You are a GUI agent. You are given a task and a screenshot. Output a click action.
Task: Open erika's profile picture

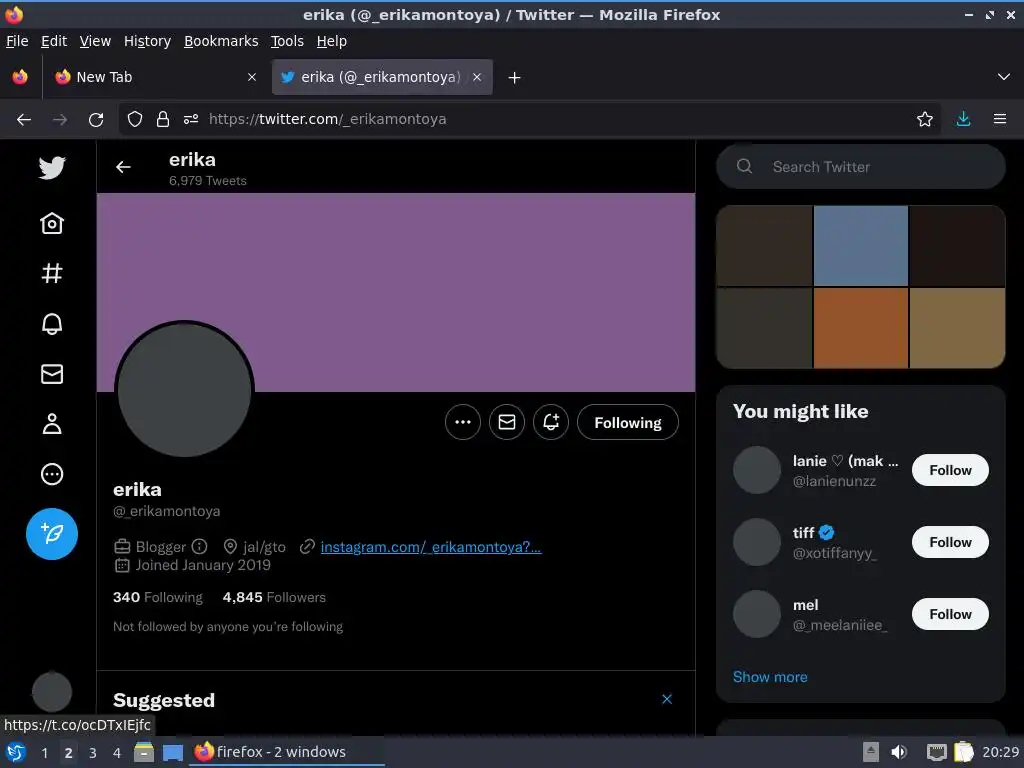[x=184, y=390]
